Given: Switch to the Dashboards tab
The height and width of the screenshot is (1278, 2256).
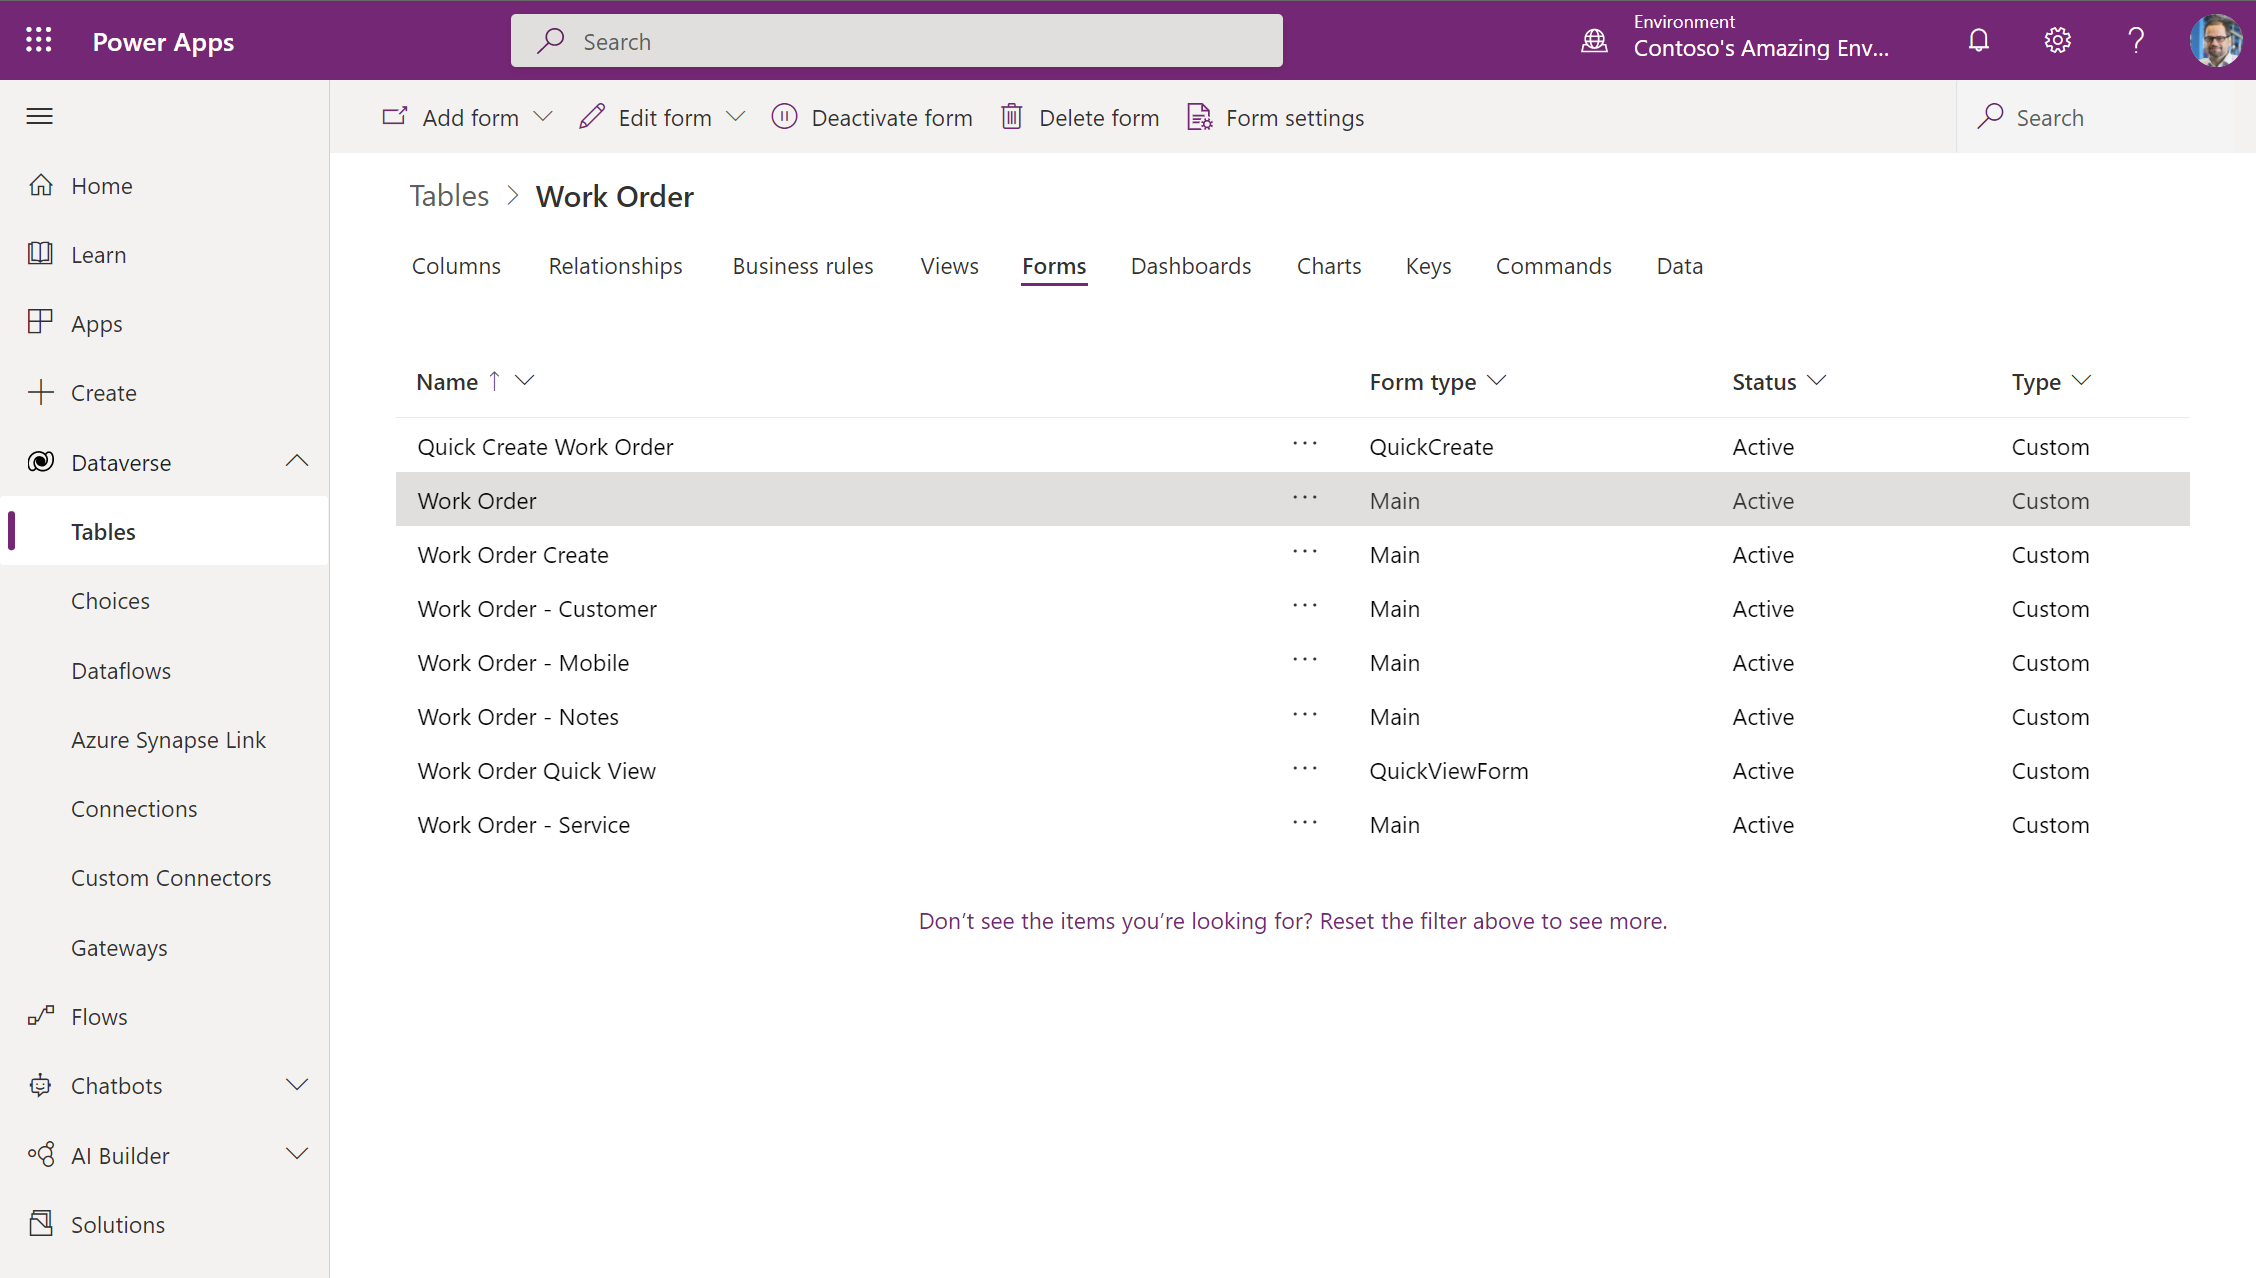Looking at the screenshot, I should pyautogui.click(x=1191, y=266).
